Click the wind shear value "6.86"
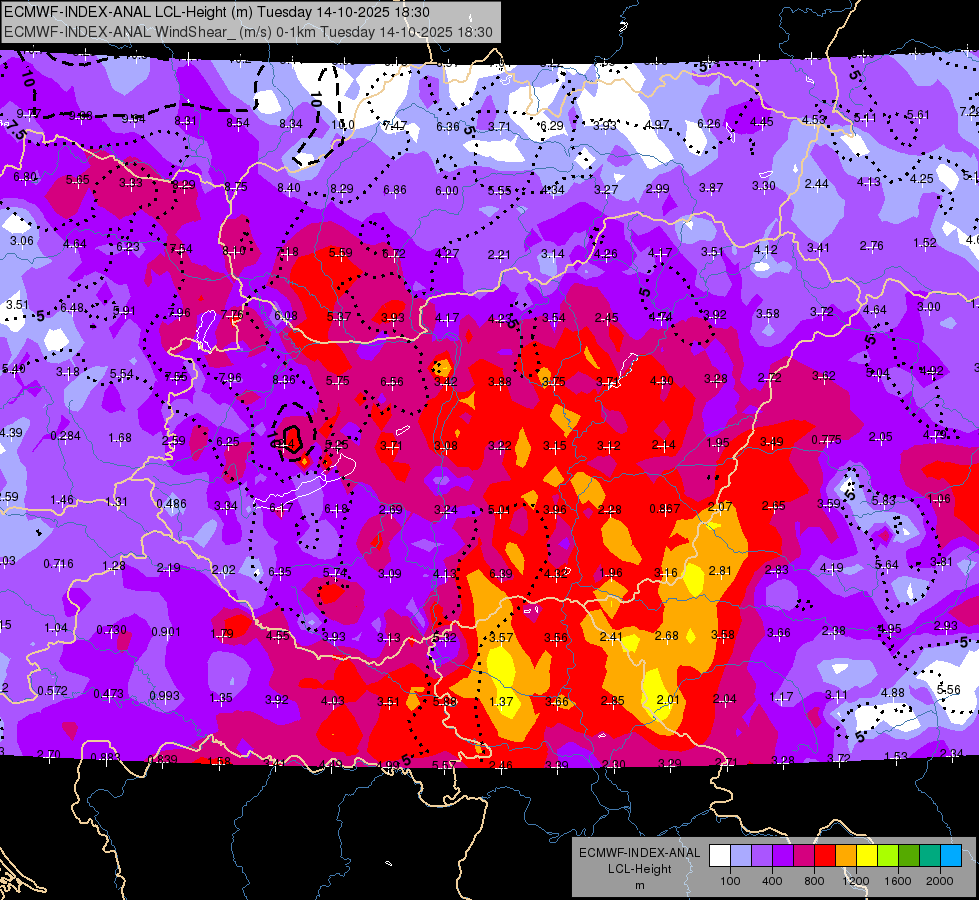 point(395,189)
